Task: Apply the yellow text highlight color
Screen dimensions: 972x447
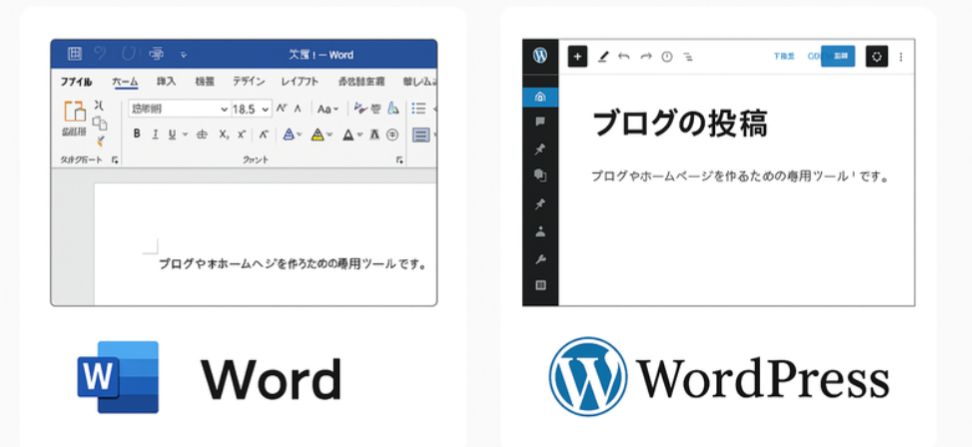Action: (317, 135)
